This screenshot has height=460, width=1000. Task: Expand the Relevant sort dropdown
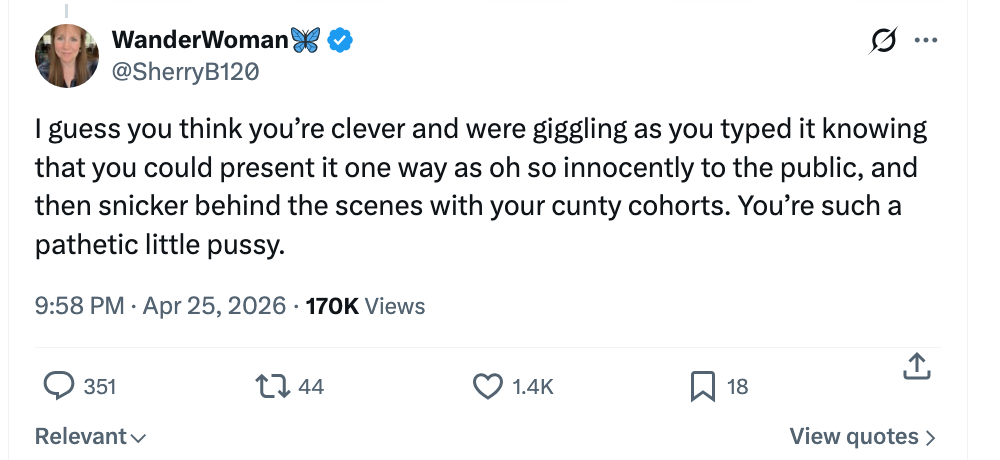(x=90, y=437)
